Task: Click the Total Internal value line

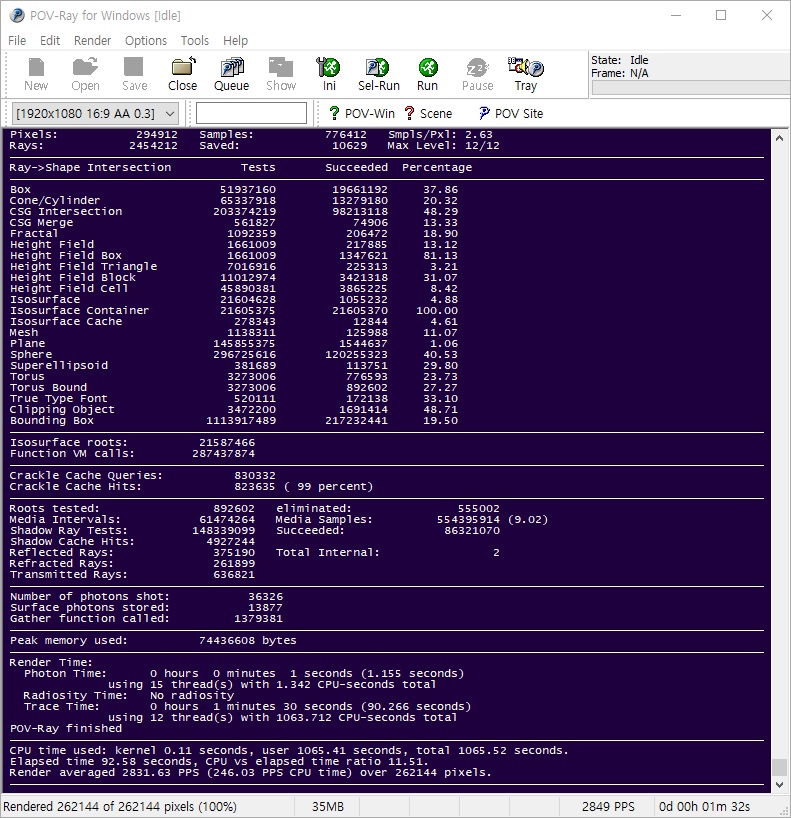Action: tap(388, 552)
